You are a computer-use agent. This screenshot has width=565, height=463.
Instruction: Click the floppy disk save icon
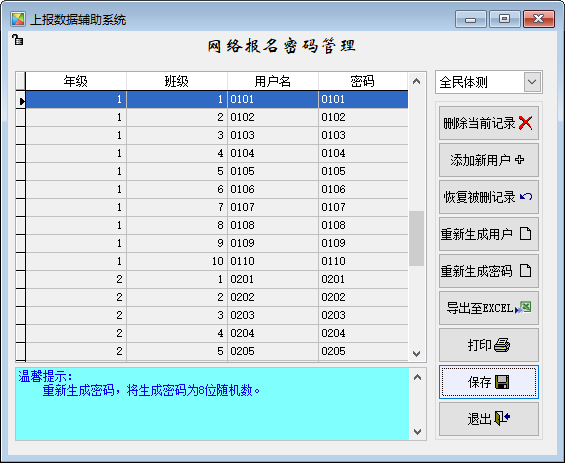click(502, 382)
